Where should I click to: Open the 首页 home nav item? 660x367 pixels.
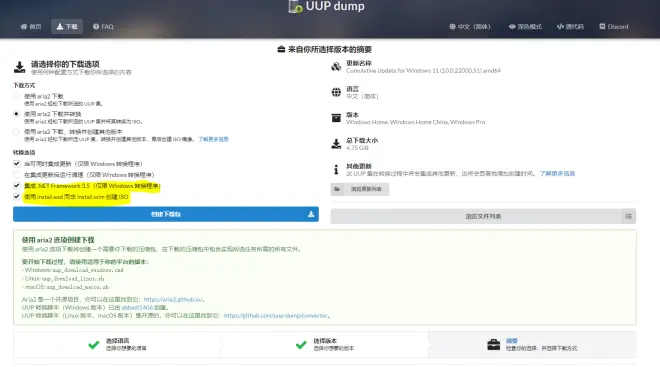coord(31,27)
